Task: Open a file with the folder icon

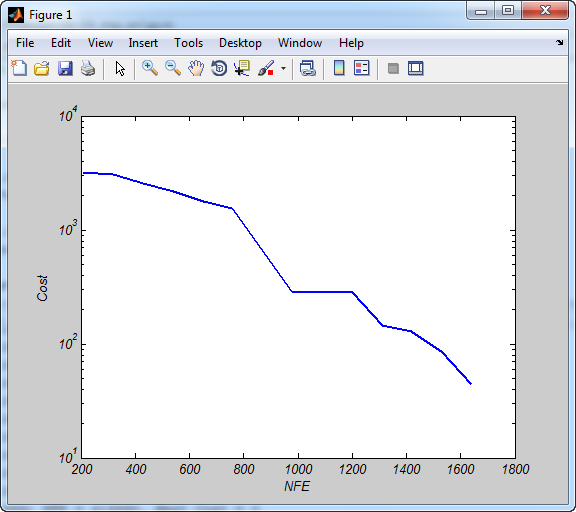Action: pyautogui.click(x=42, y=68)
